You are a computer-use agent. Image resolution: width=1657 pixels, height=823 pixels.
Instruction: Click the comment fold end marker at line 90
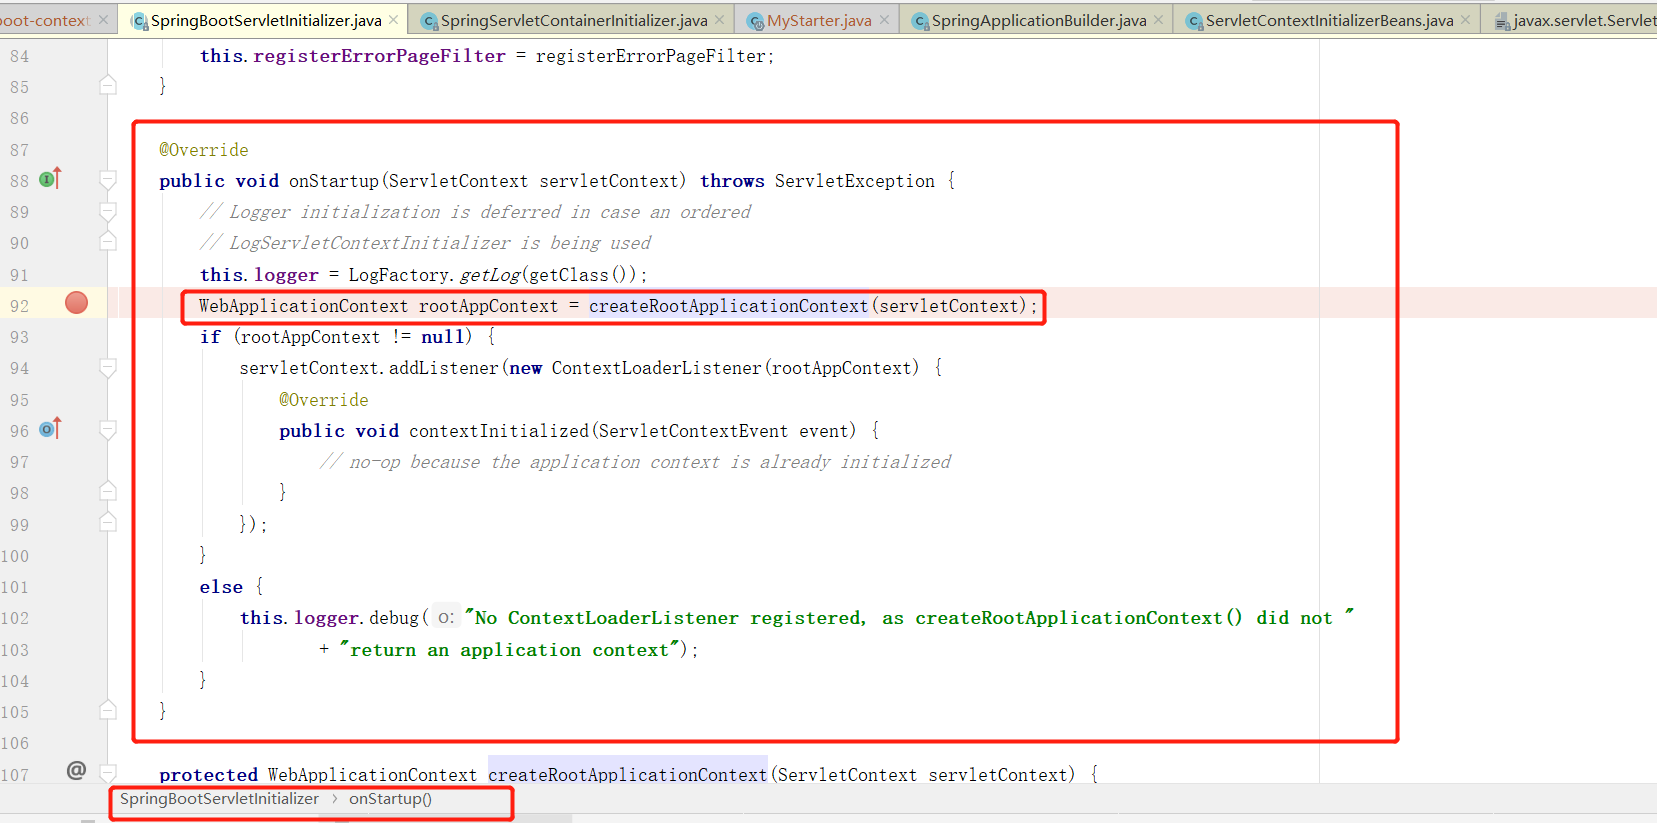click(108, 241)
